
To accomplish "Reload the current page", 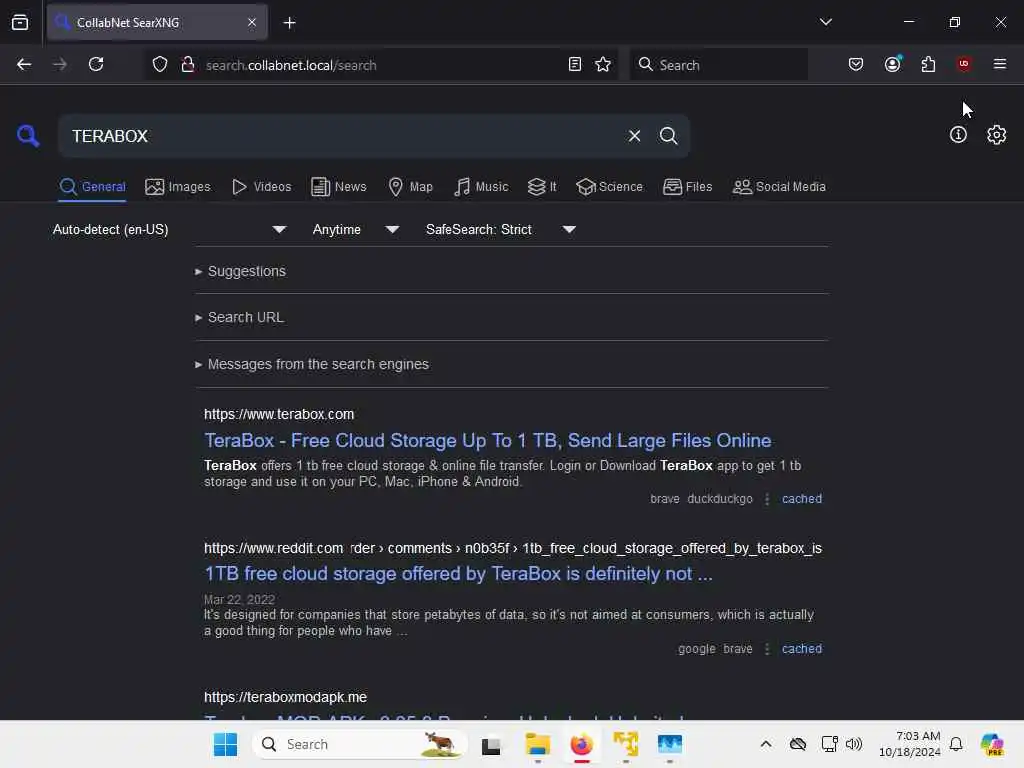I will tap(96, 65).
